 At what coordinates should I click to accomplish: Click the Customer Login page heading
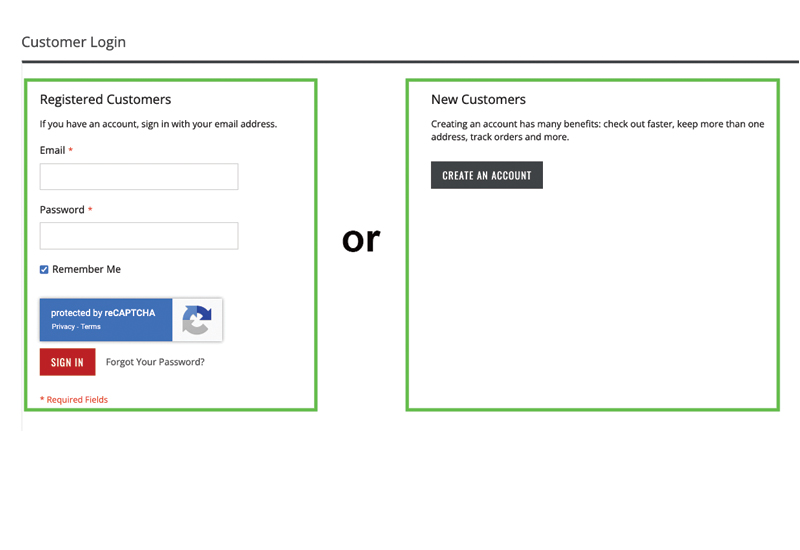[74, 42]
